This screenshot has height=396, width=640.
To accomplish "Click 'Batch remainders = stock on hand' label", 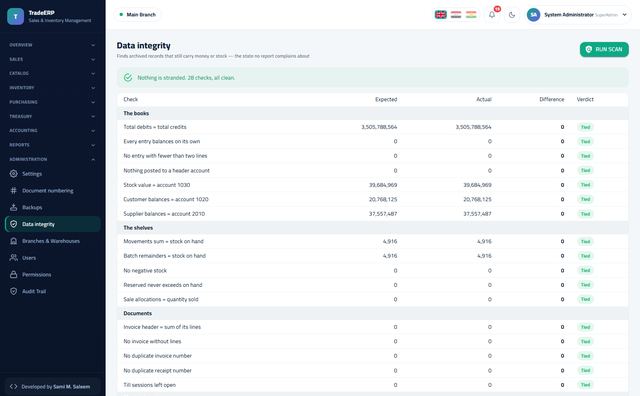I will tap(164, 256).
